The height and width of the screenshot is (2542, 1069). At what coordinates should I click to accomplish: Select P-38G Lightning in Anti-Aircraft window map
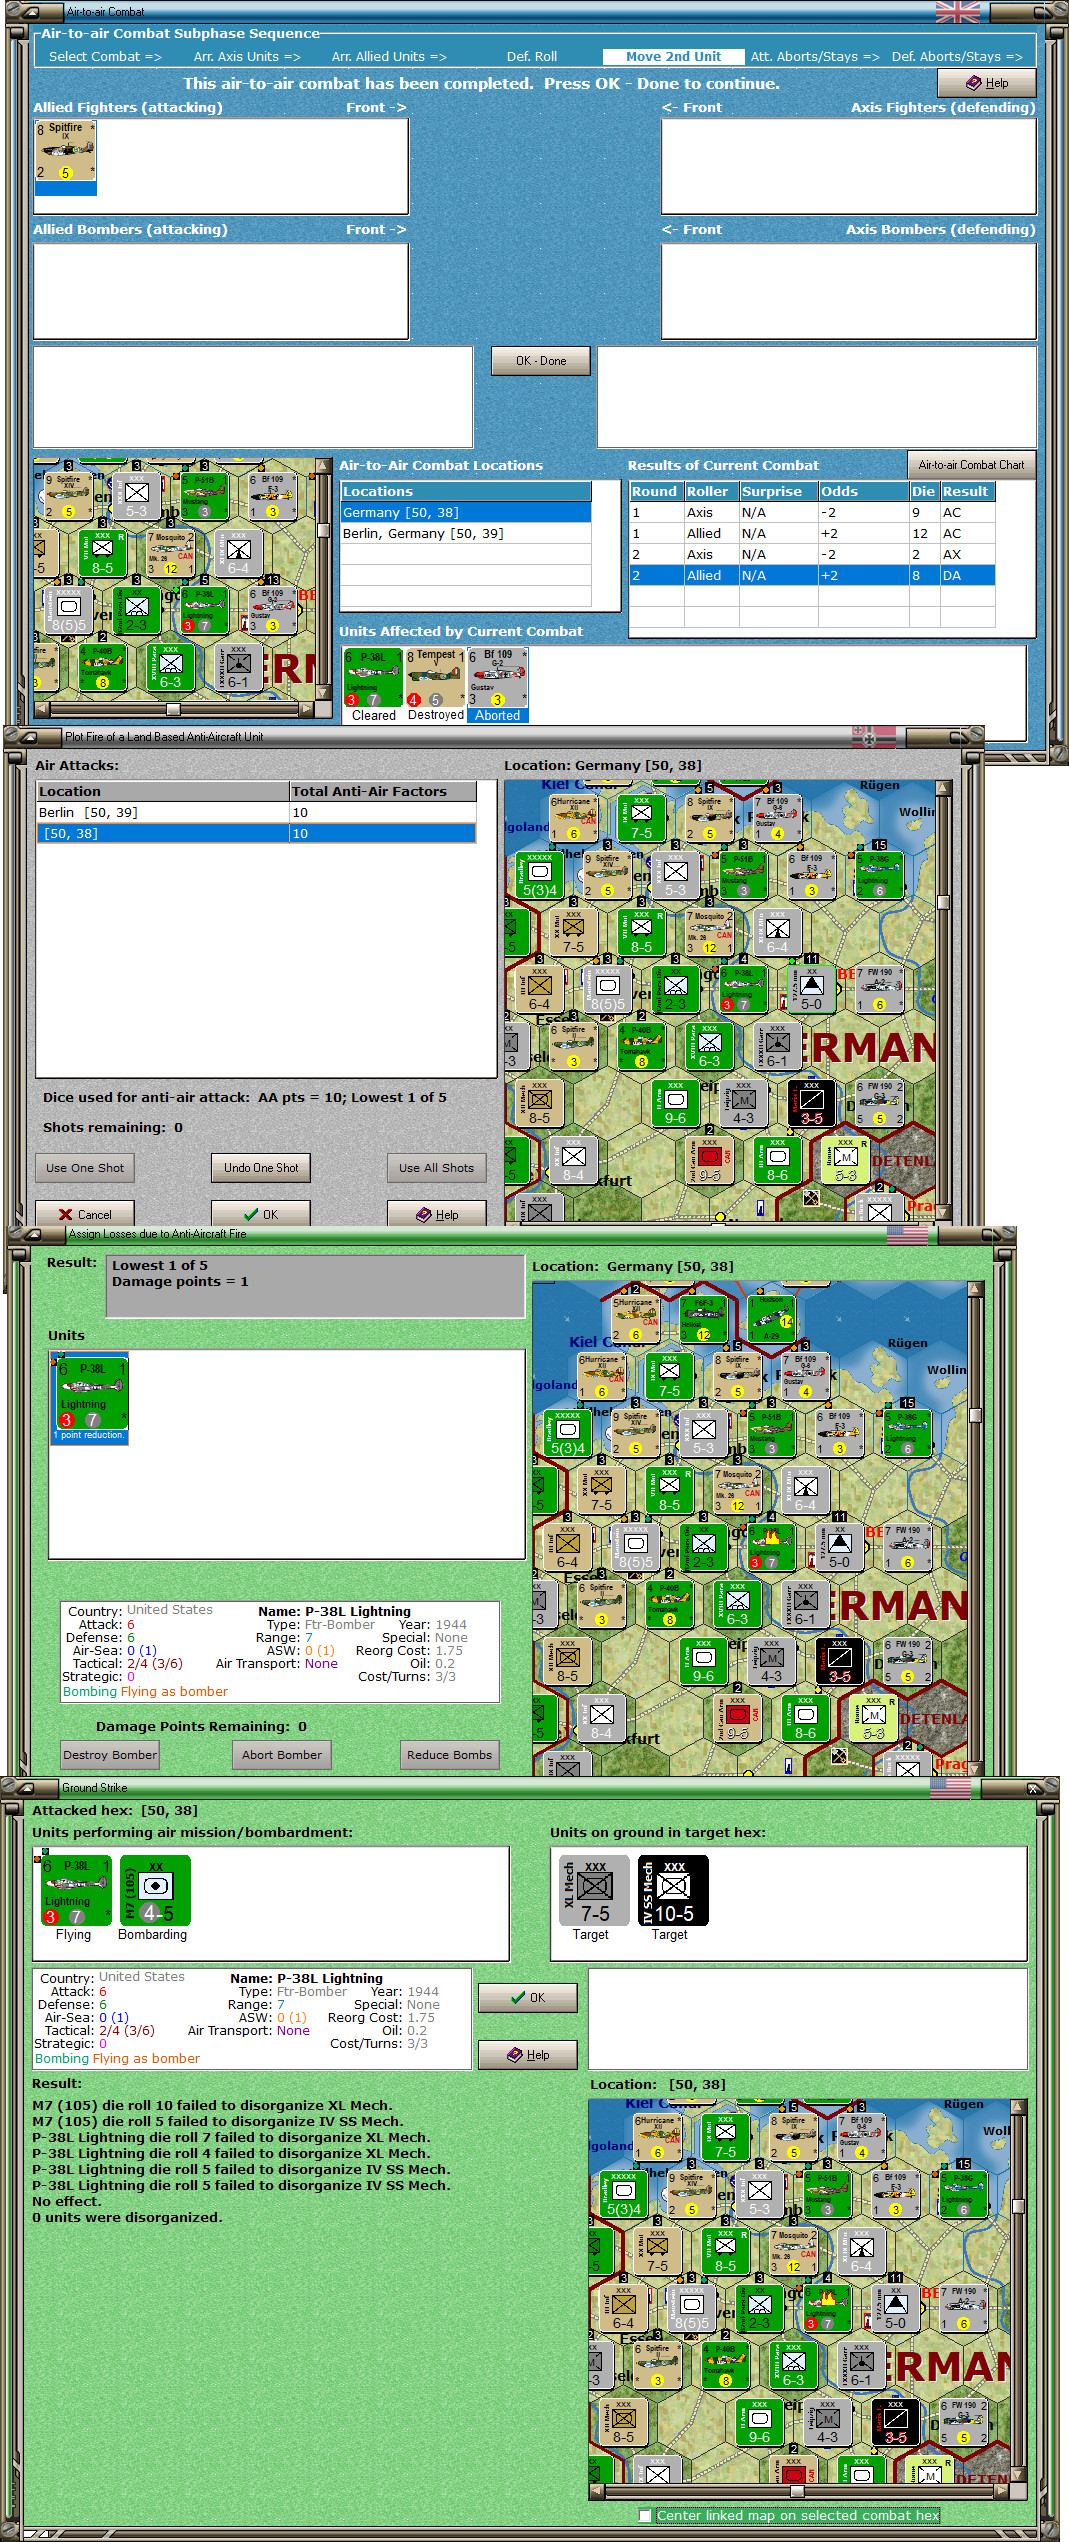click(x=880, y=874)
